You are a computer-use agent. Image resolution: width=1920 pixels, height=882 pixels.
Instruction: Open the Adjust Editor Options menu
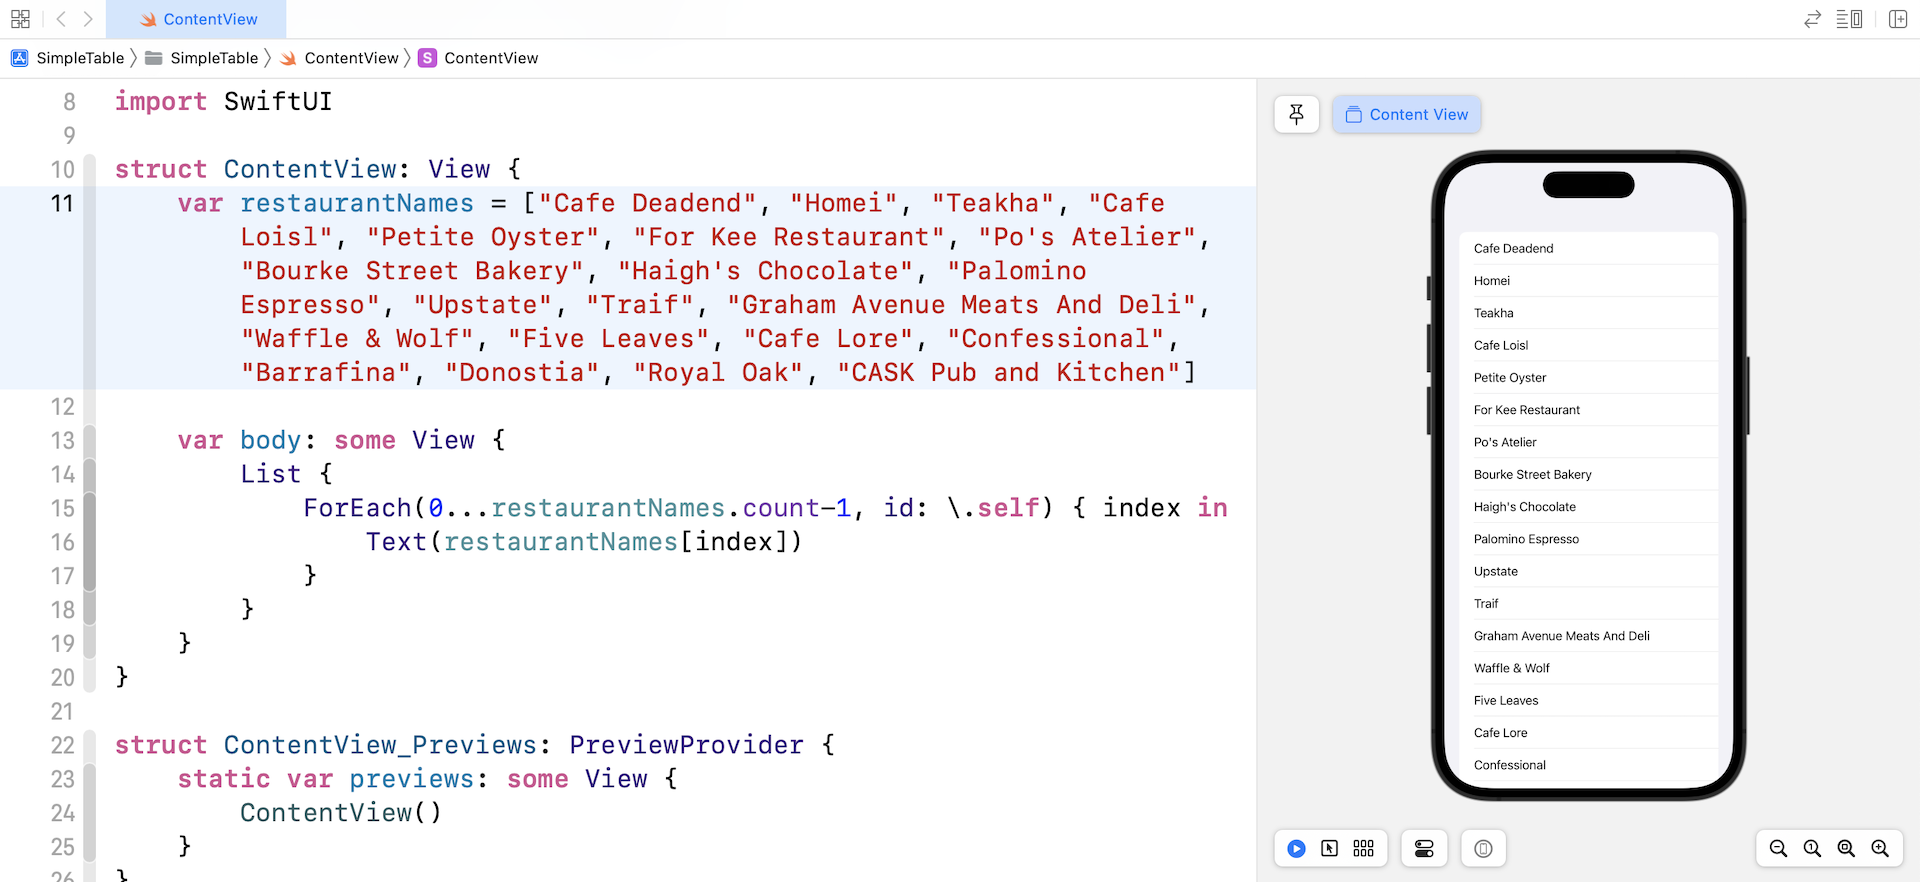coord(1849,19)
